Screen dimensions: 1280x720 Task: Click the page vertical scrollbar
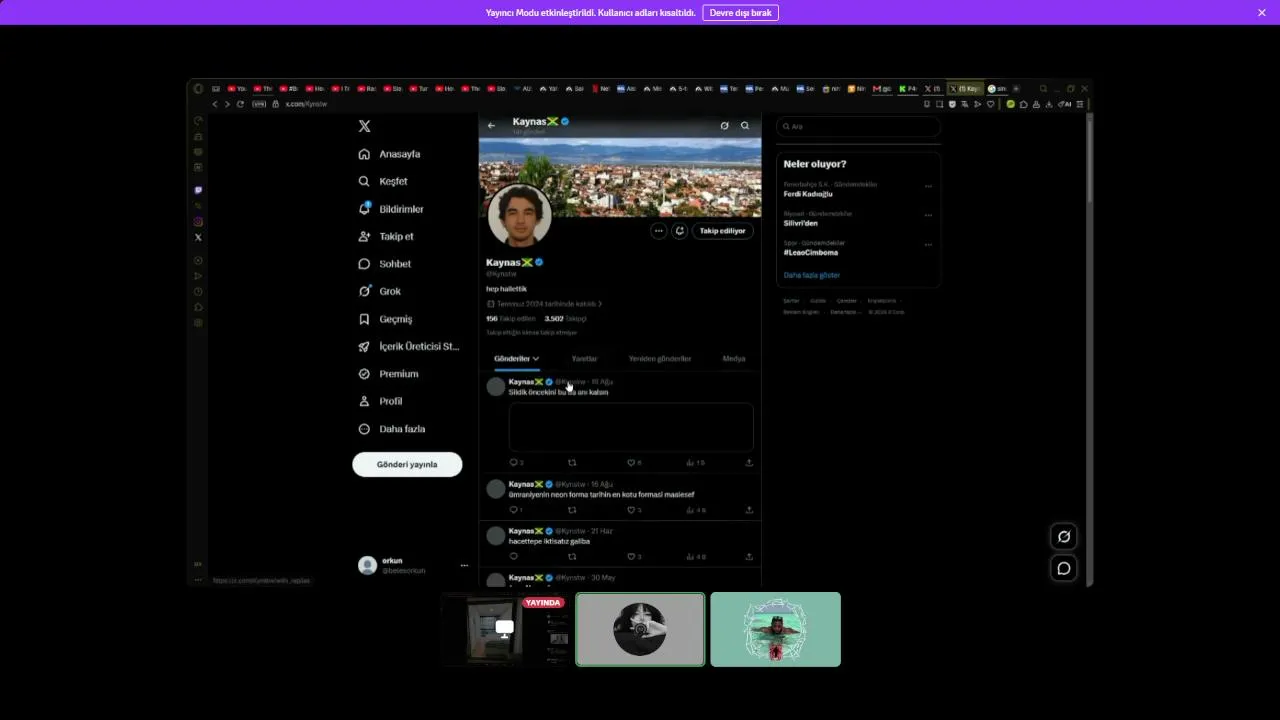pyautogui.click(x=1088, y=160)
